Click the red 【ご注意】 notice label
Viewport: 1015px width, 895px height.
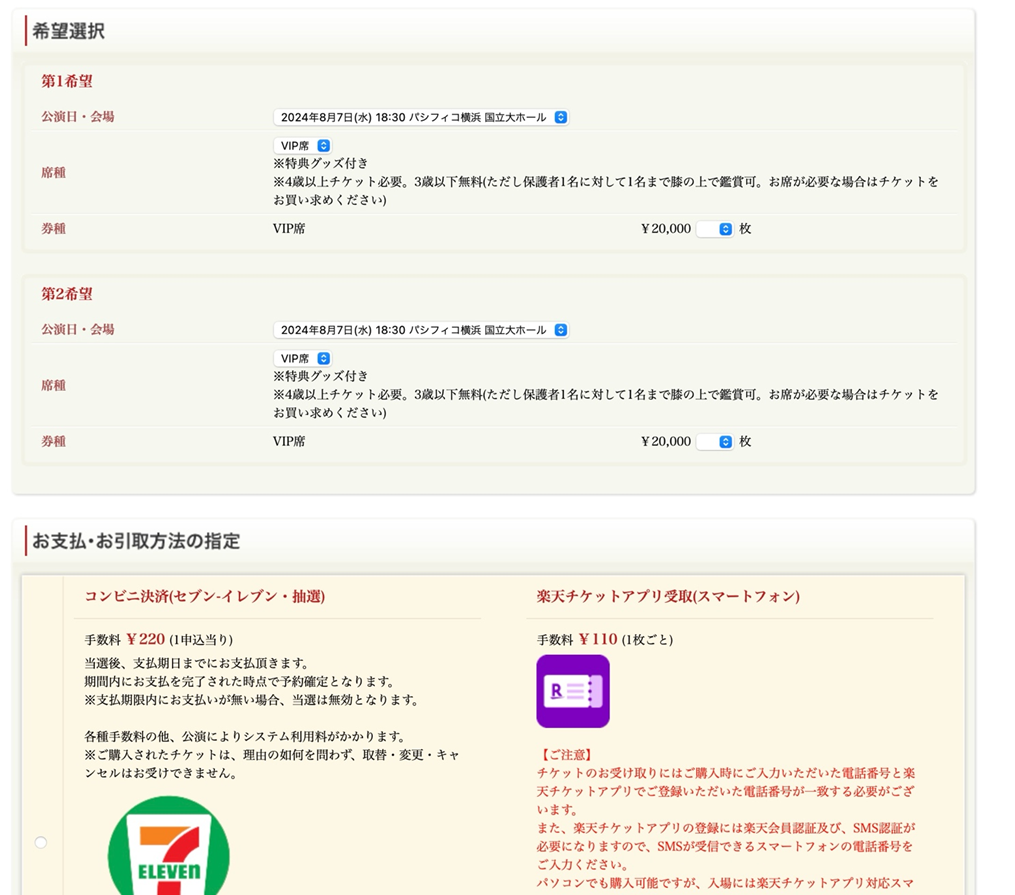tap(565, 755)
